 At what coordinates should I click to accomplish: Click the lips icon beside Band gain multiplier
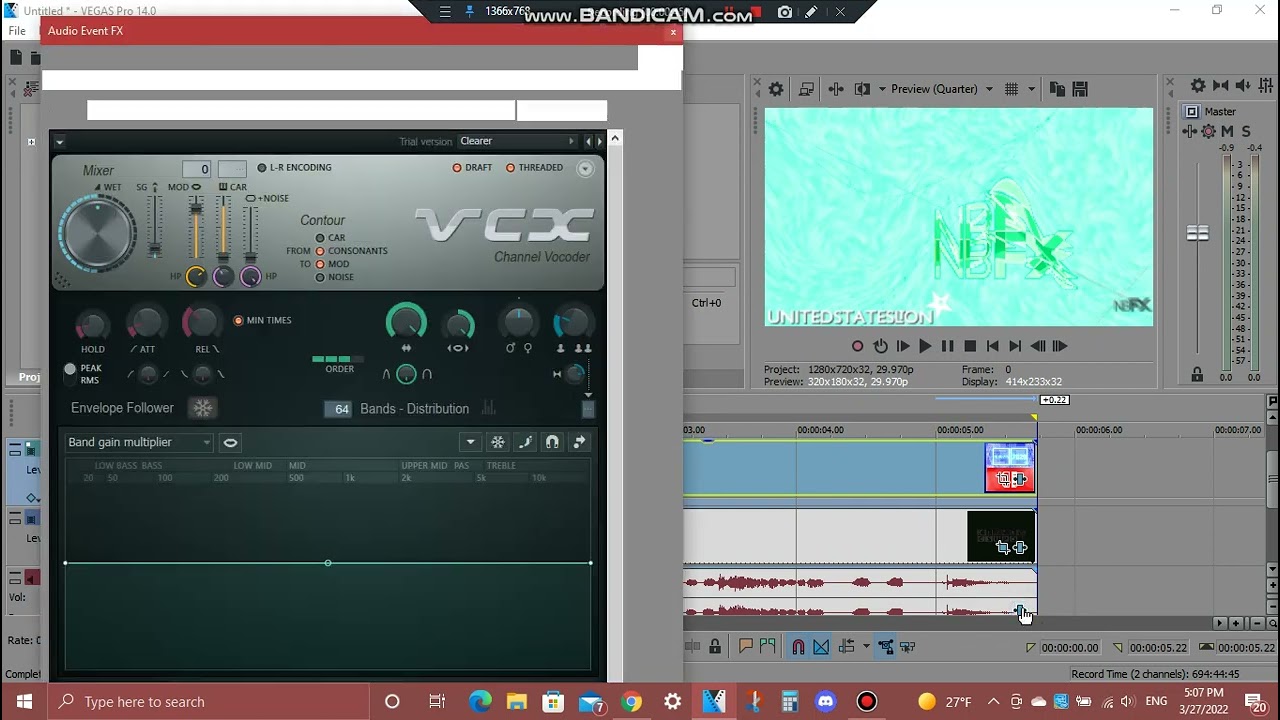tap(230, 442)
